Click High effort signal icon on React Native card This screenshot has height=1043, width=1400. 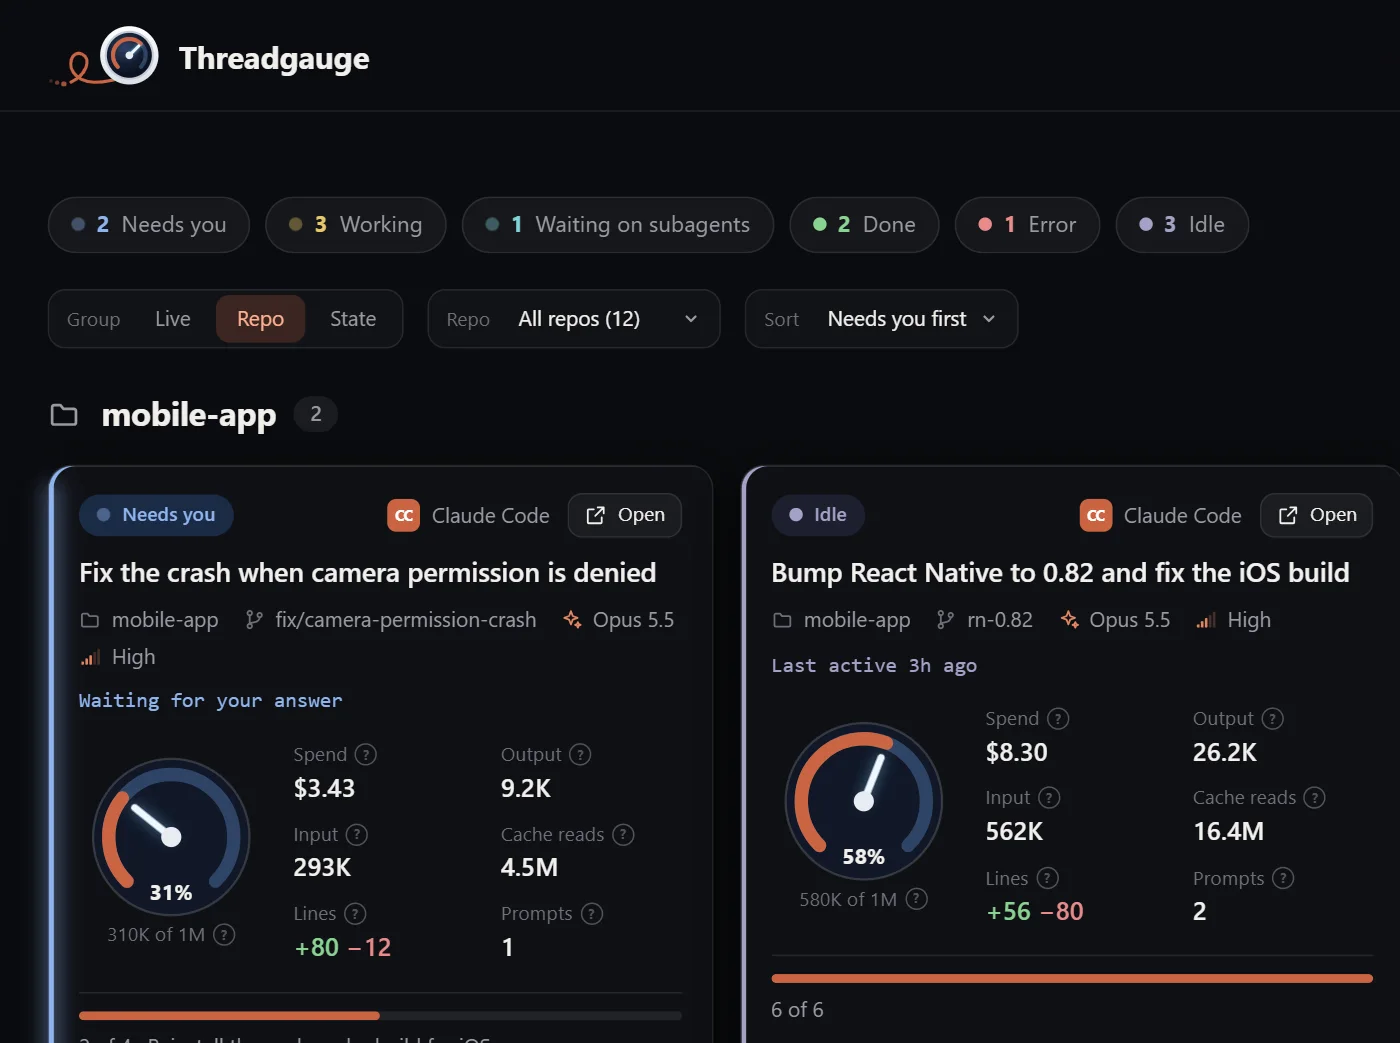(x=1206, y=621)
